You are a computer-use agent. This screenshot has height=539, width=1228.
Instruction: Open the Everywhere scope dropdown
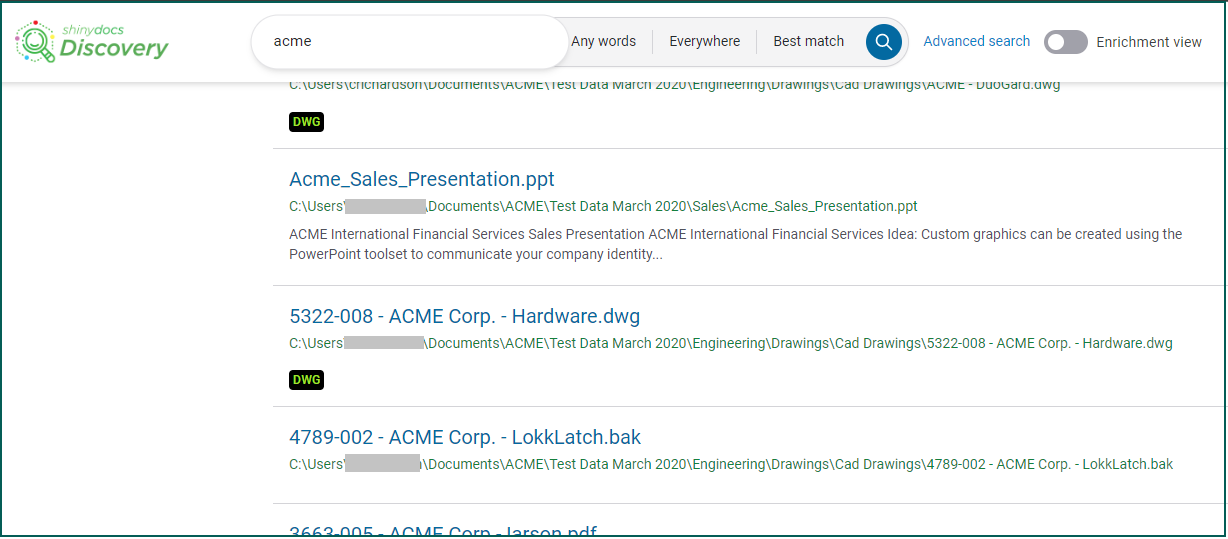(704, 42)
